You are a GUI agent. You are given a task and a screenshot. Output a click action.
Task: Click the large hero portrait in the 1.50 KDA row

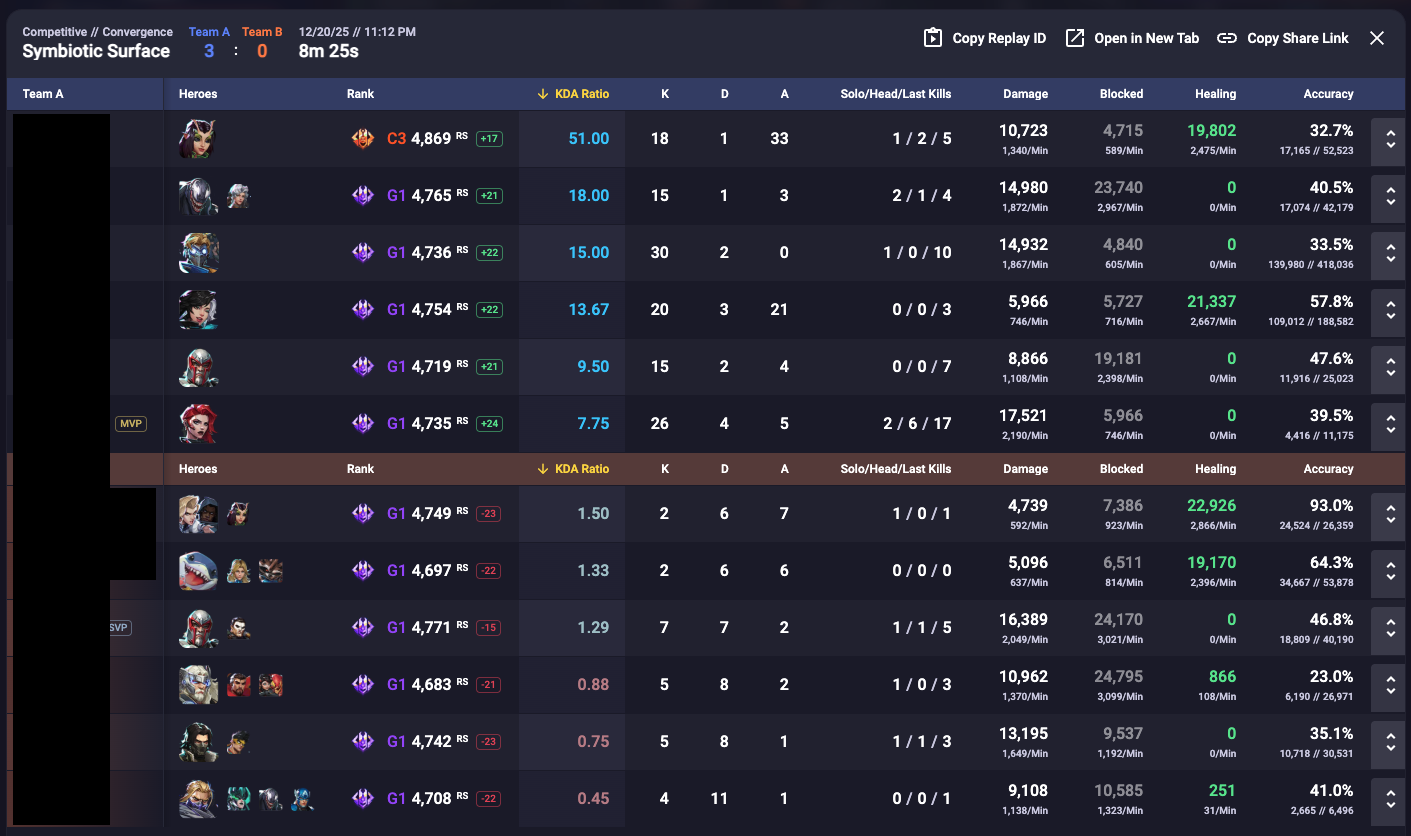click(x=198, y=514)
